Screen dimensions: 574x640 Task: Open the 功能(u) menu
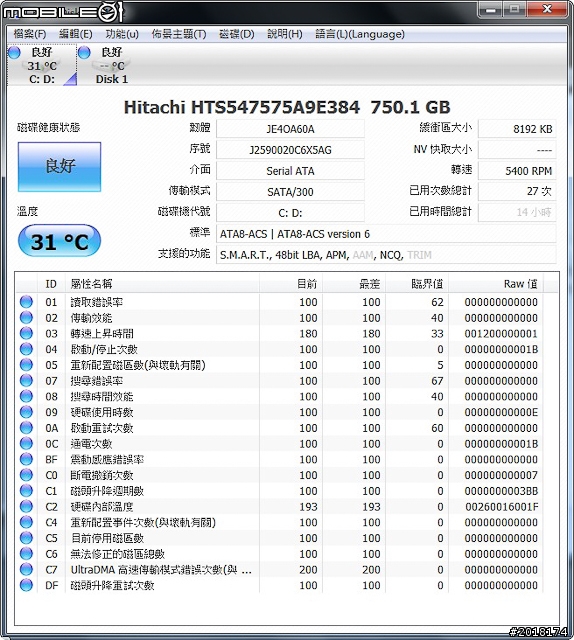(x=122, y=34)
